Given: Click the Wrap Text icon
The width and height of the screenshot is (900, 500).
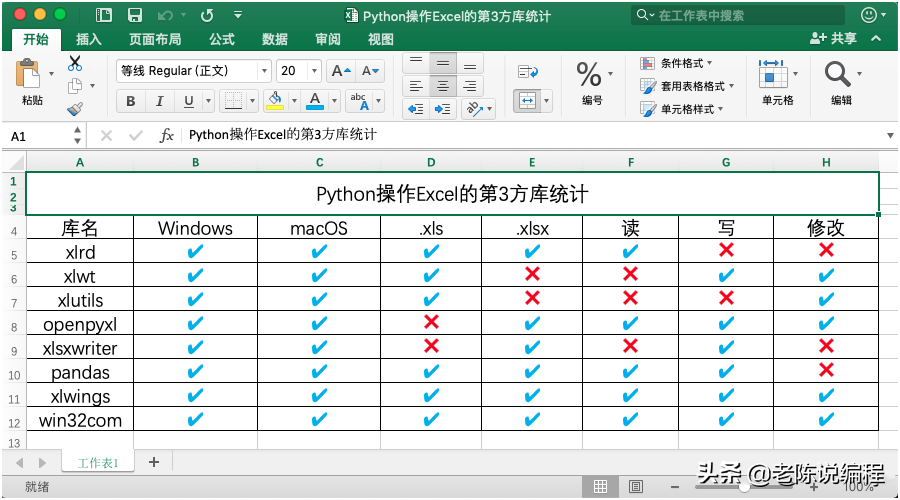Looking at the screenshot, I should point(527,72).
